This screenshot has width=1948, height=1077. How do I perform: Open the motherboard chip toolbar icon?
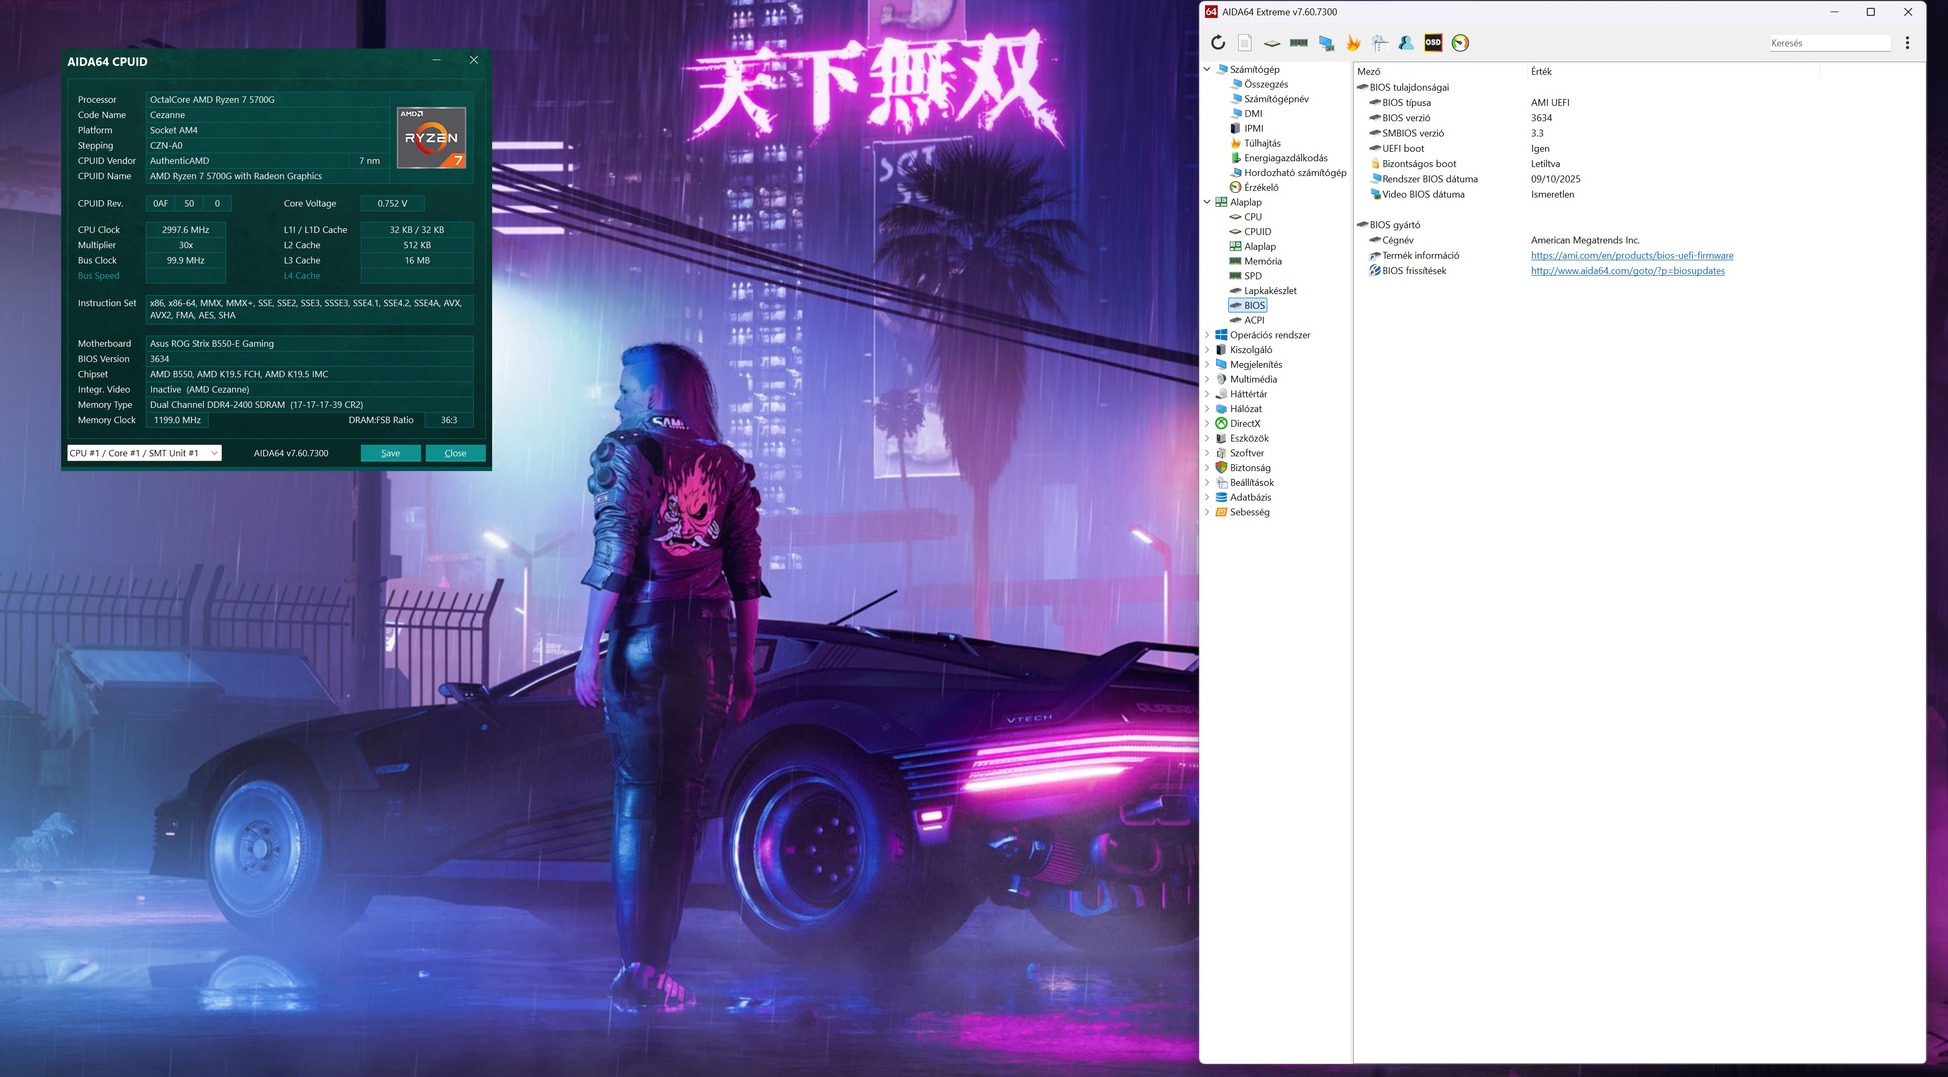(1272, 43)
